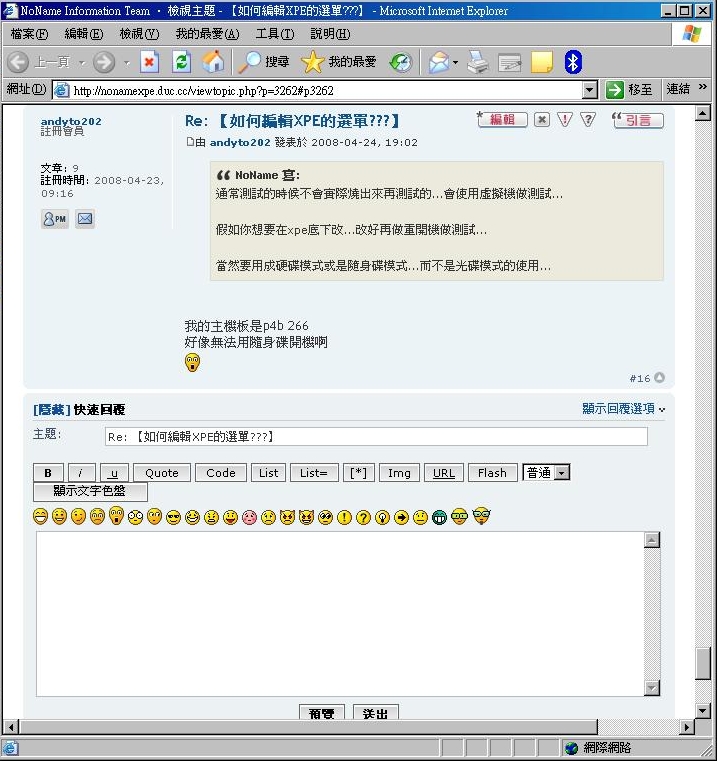Click the email icon under andyto202 profile
This screenshot has width=717, height=761.
[x=85, y=218]
